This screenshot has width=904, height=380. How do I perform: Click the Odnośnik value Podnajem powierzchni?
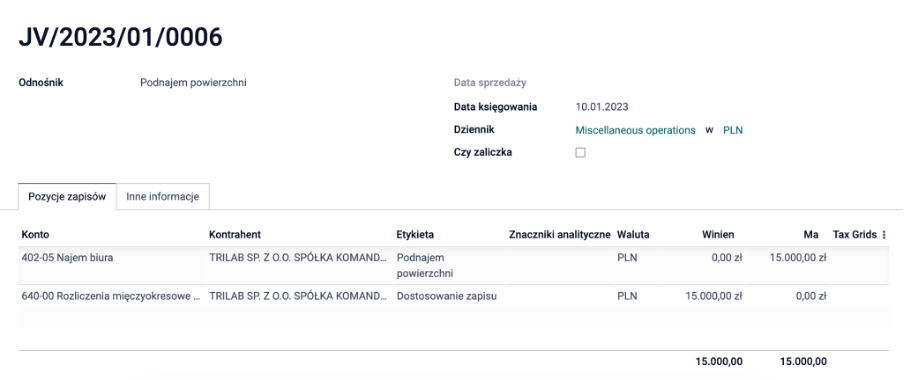tap(193, 82)
